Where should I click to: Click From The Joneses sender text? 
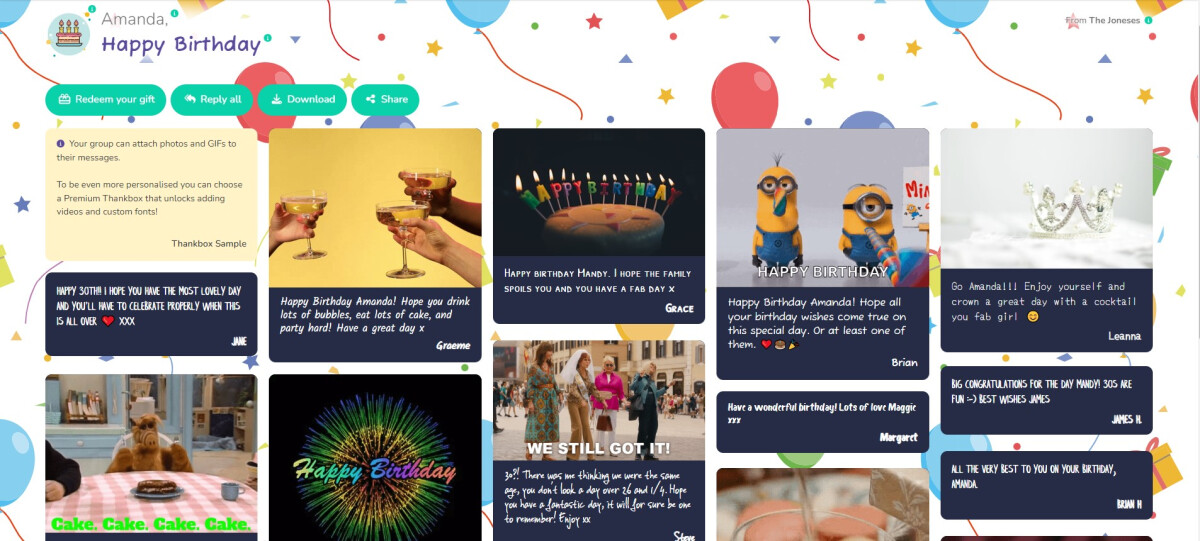point(1103,20)
